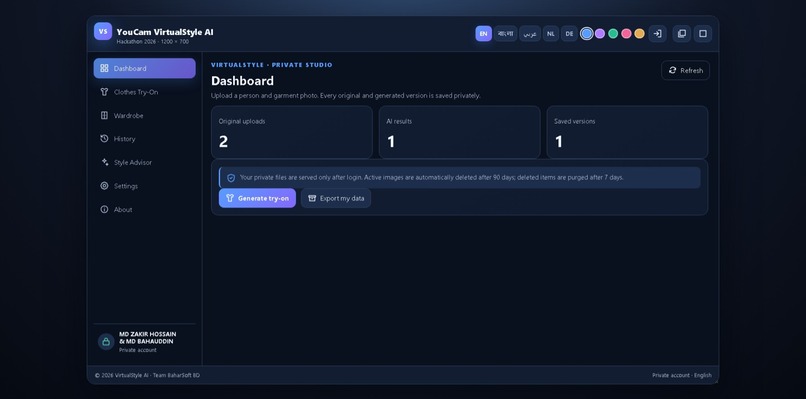
Task: Switch language to DE
Action: point(569,33)
